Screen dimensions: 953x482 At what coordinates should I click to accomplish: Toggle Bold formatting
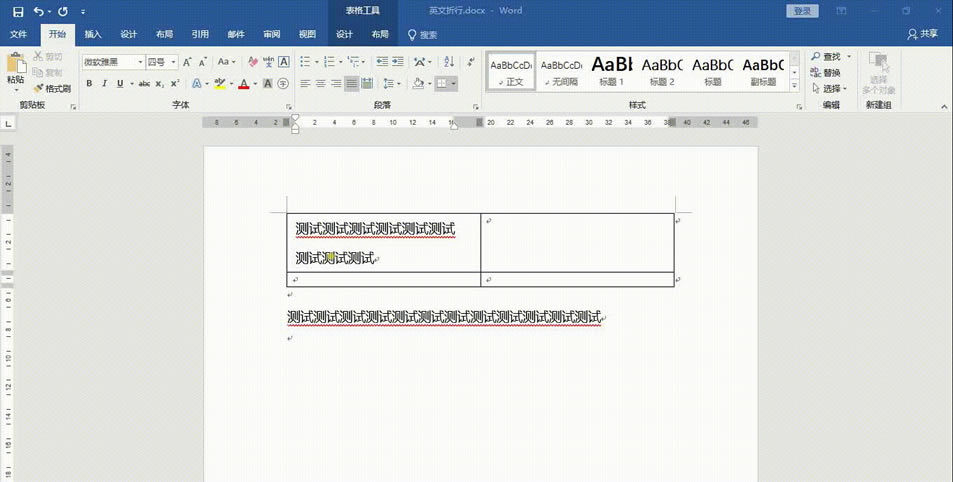coord(89,83)
